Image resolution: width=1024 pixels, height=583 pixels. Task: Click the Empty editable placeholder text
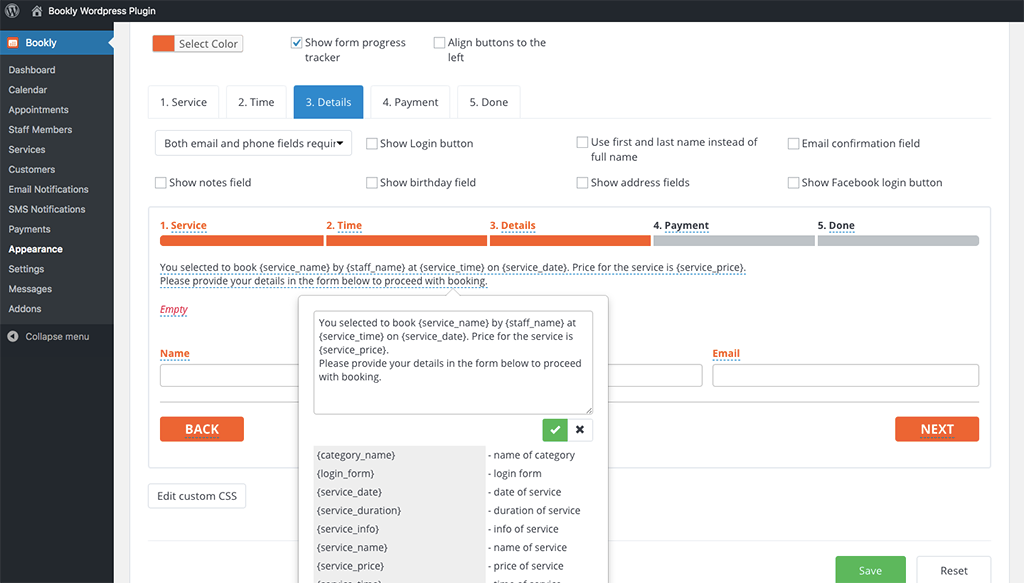pos(174,309)
